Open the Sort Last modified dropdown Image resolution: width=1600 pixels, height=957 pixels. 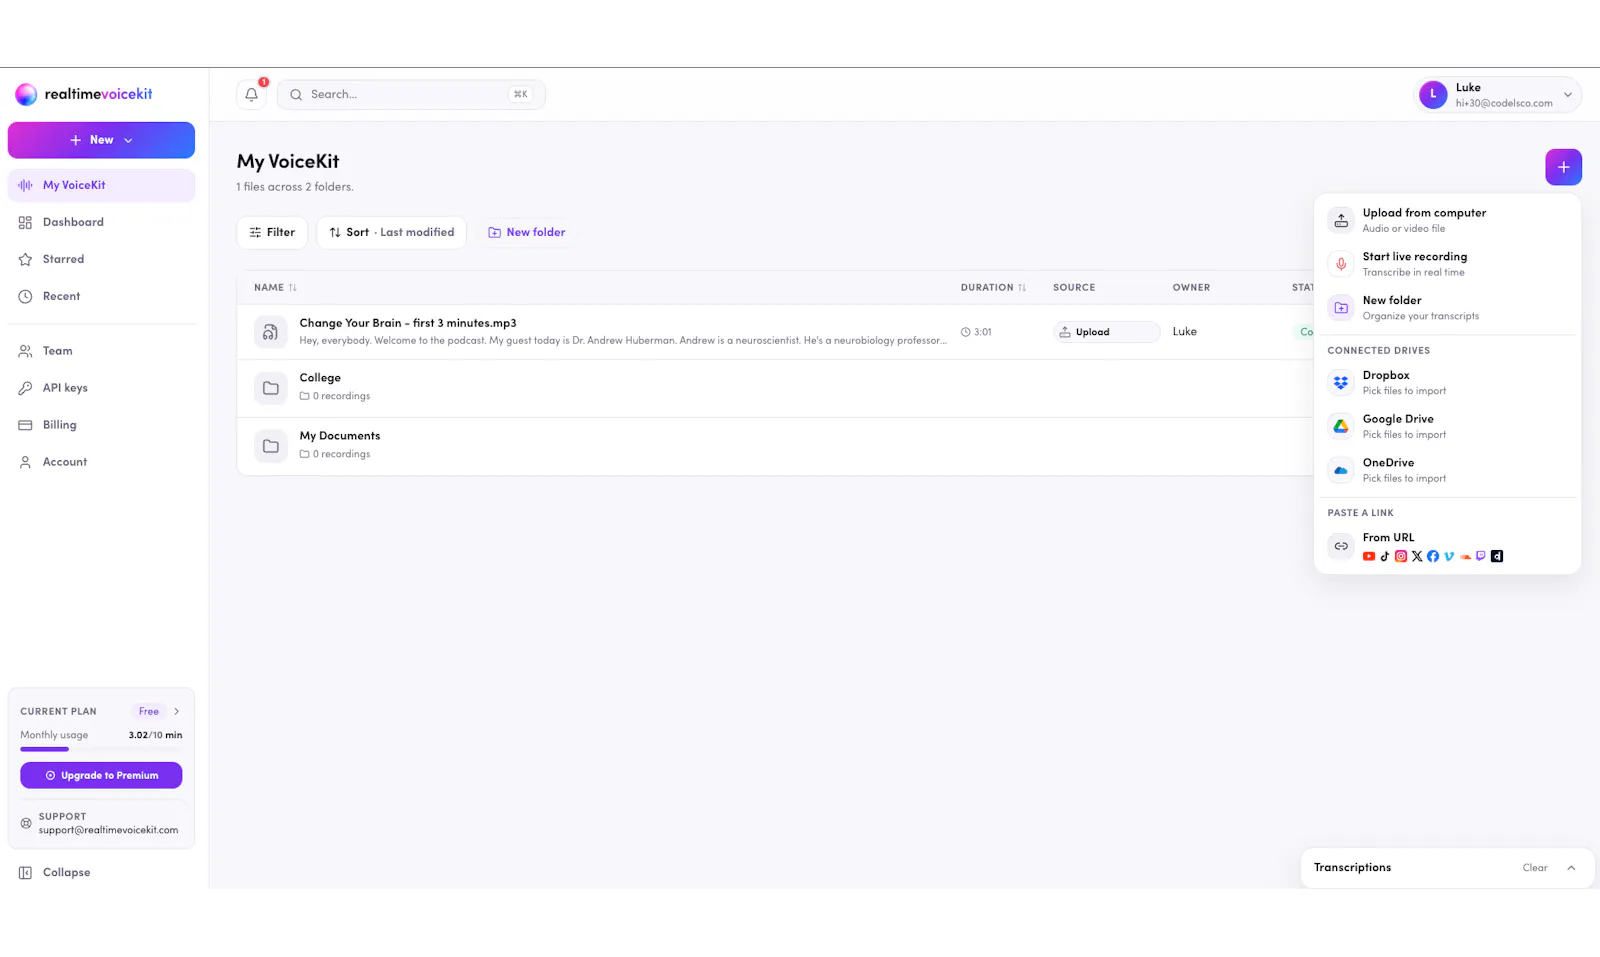point(391,232)
